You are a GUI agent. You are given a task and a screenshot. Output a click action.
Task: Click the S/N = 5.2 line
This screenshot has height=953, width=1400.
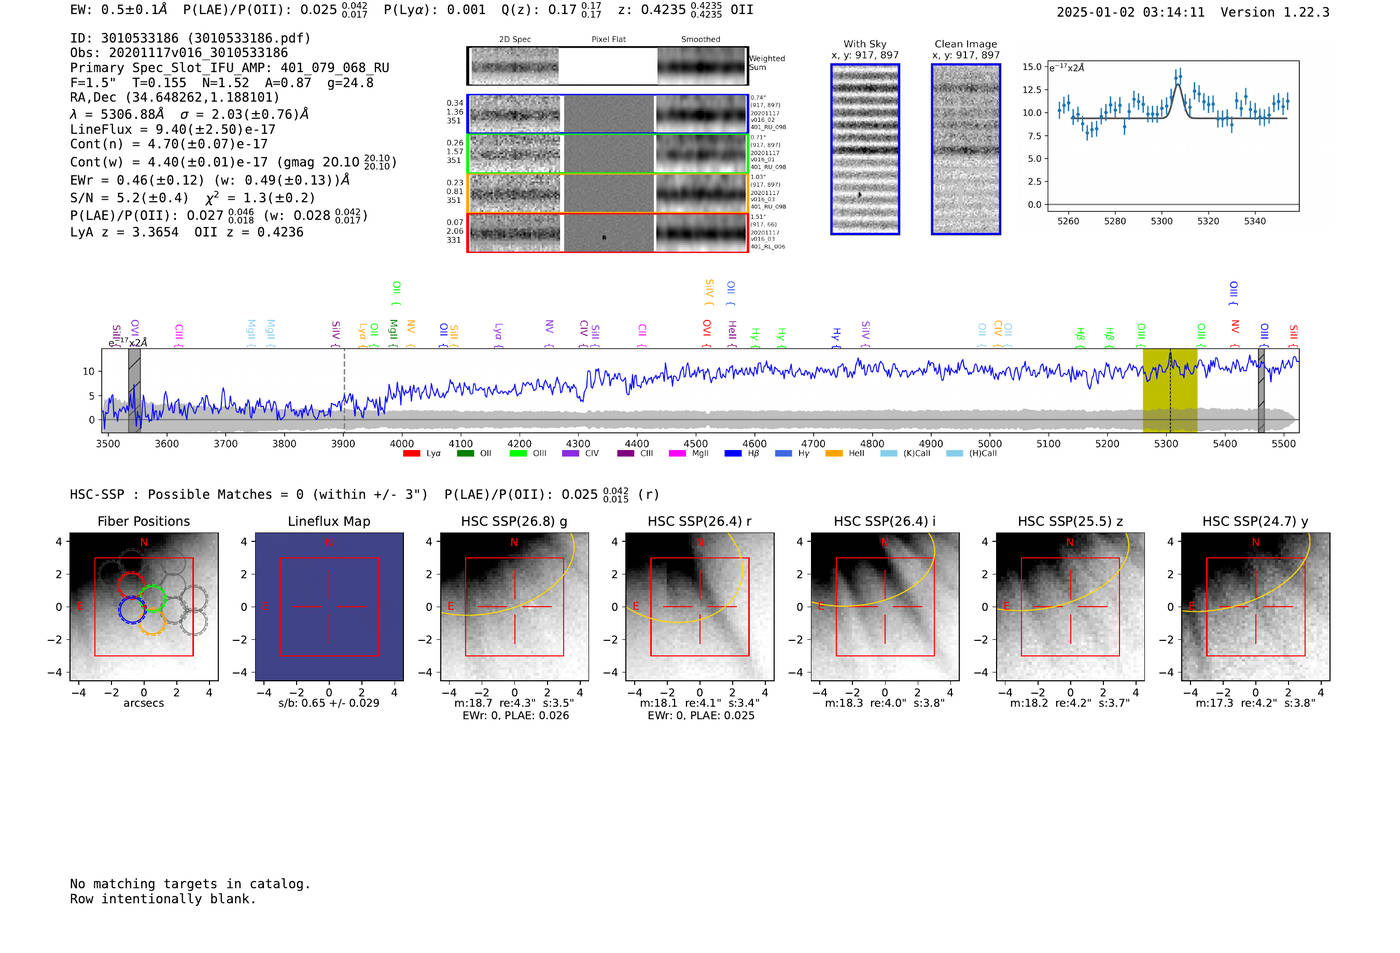pyautogui.click(x=193, y=198)
